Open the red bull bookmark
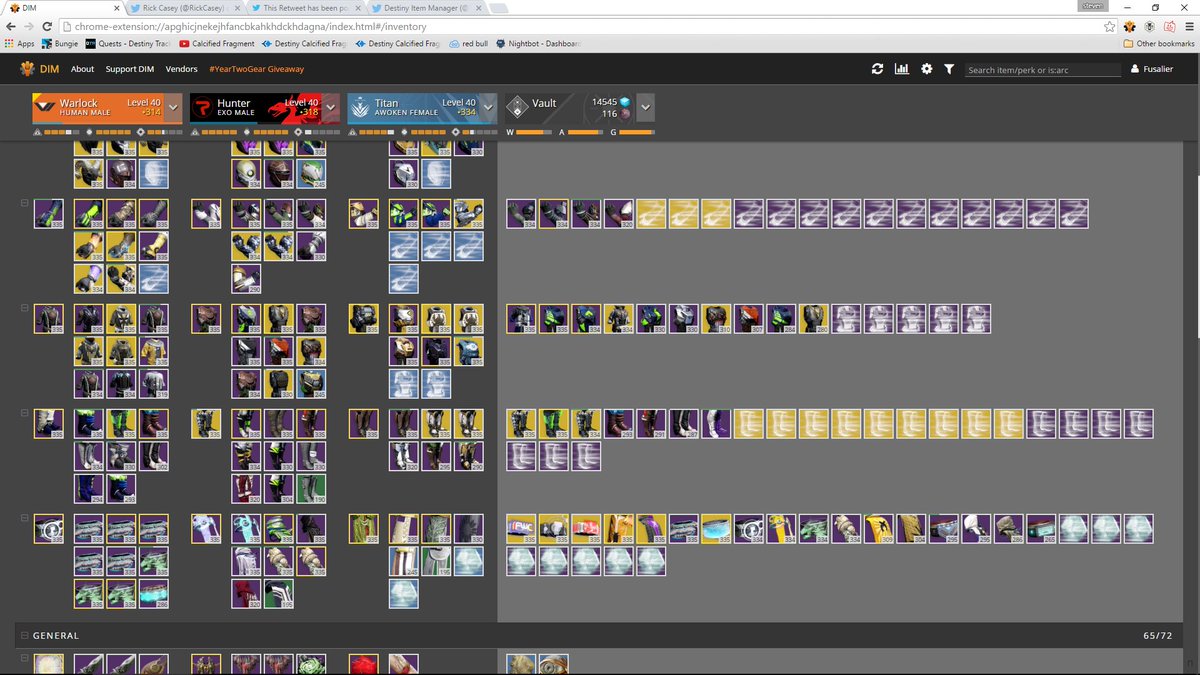Screen dimensions: 1200x675 (468, 44)
